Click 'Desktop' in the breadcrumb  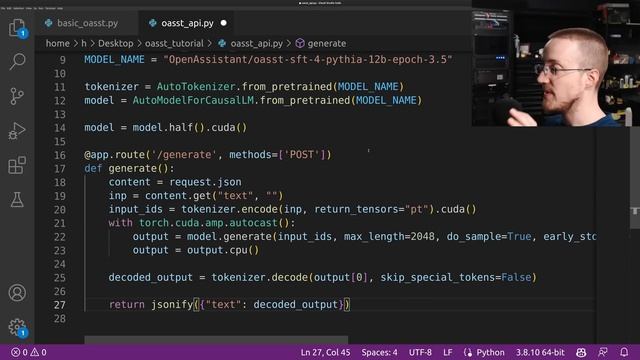click(x=116, y=43)
